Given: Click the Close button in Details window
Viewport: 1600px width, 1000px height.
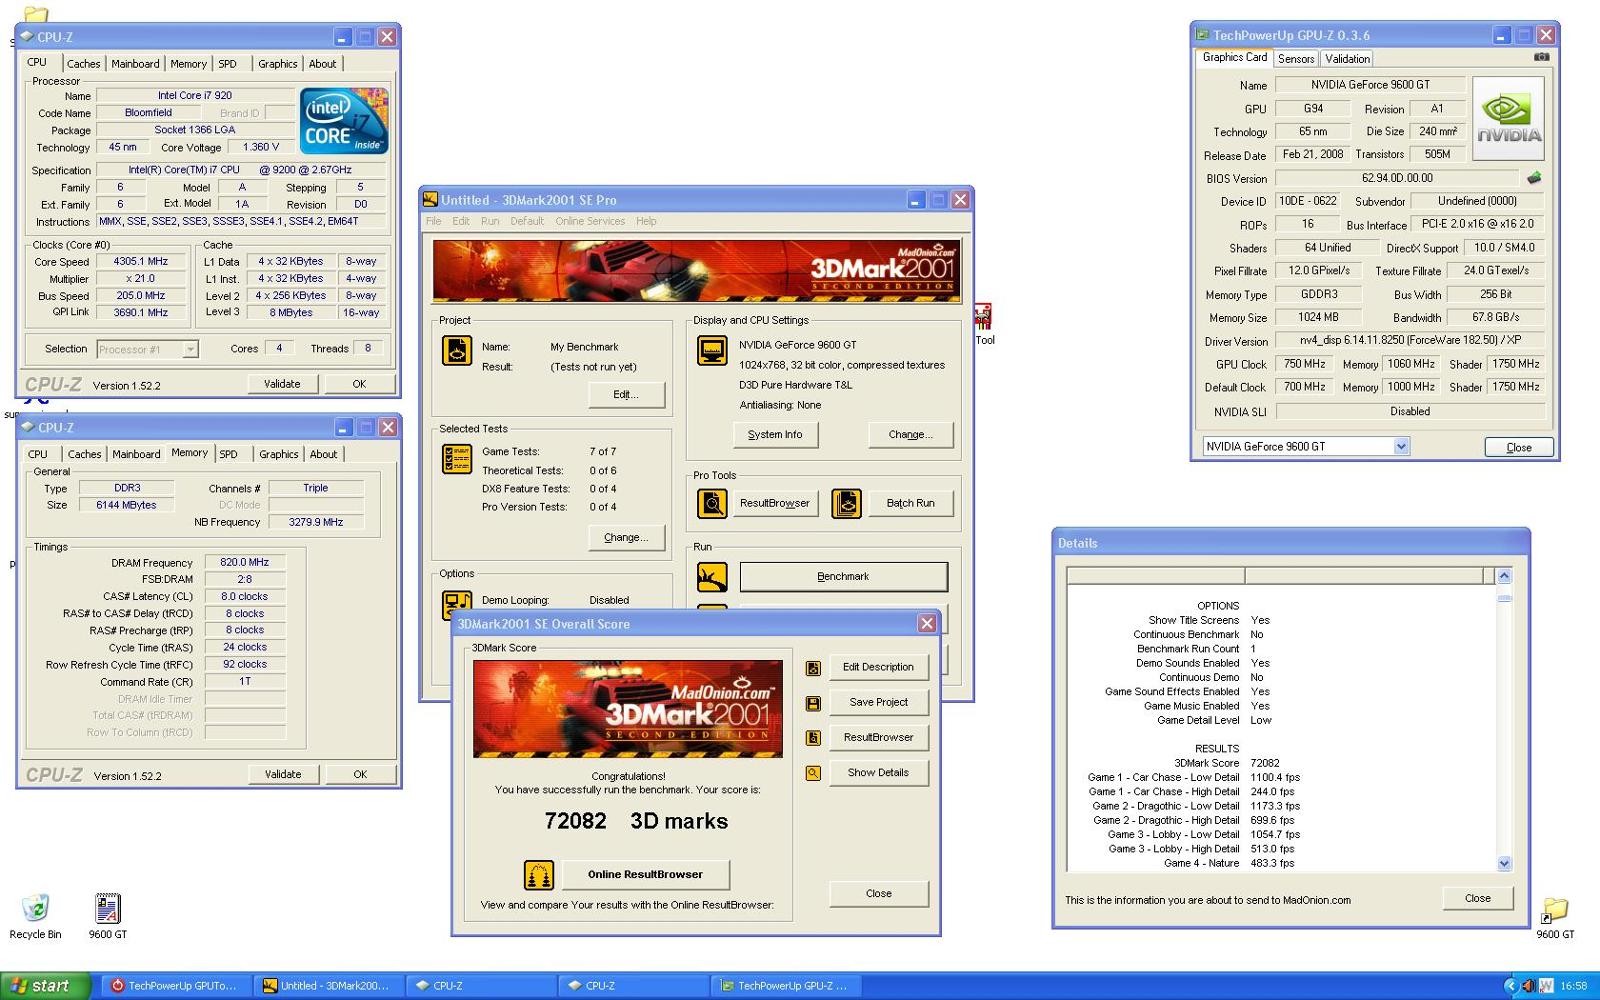Looking at the screenshot, I should click(1477, 898).
